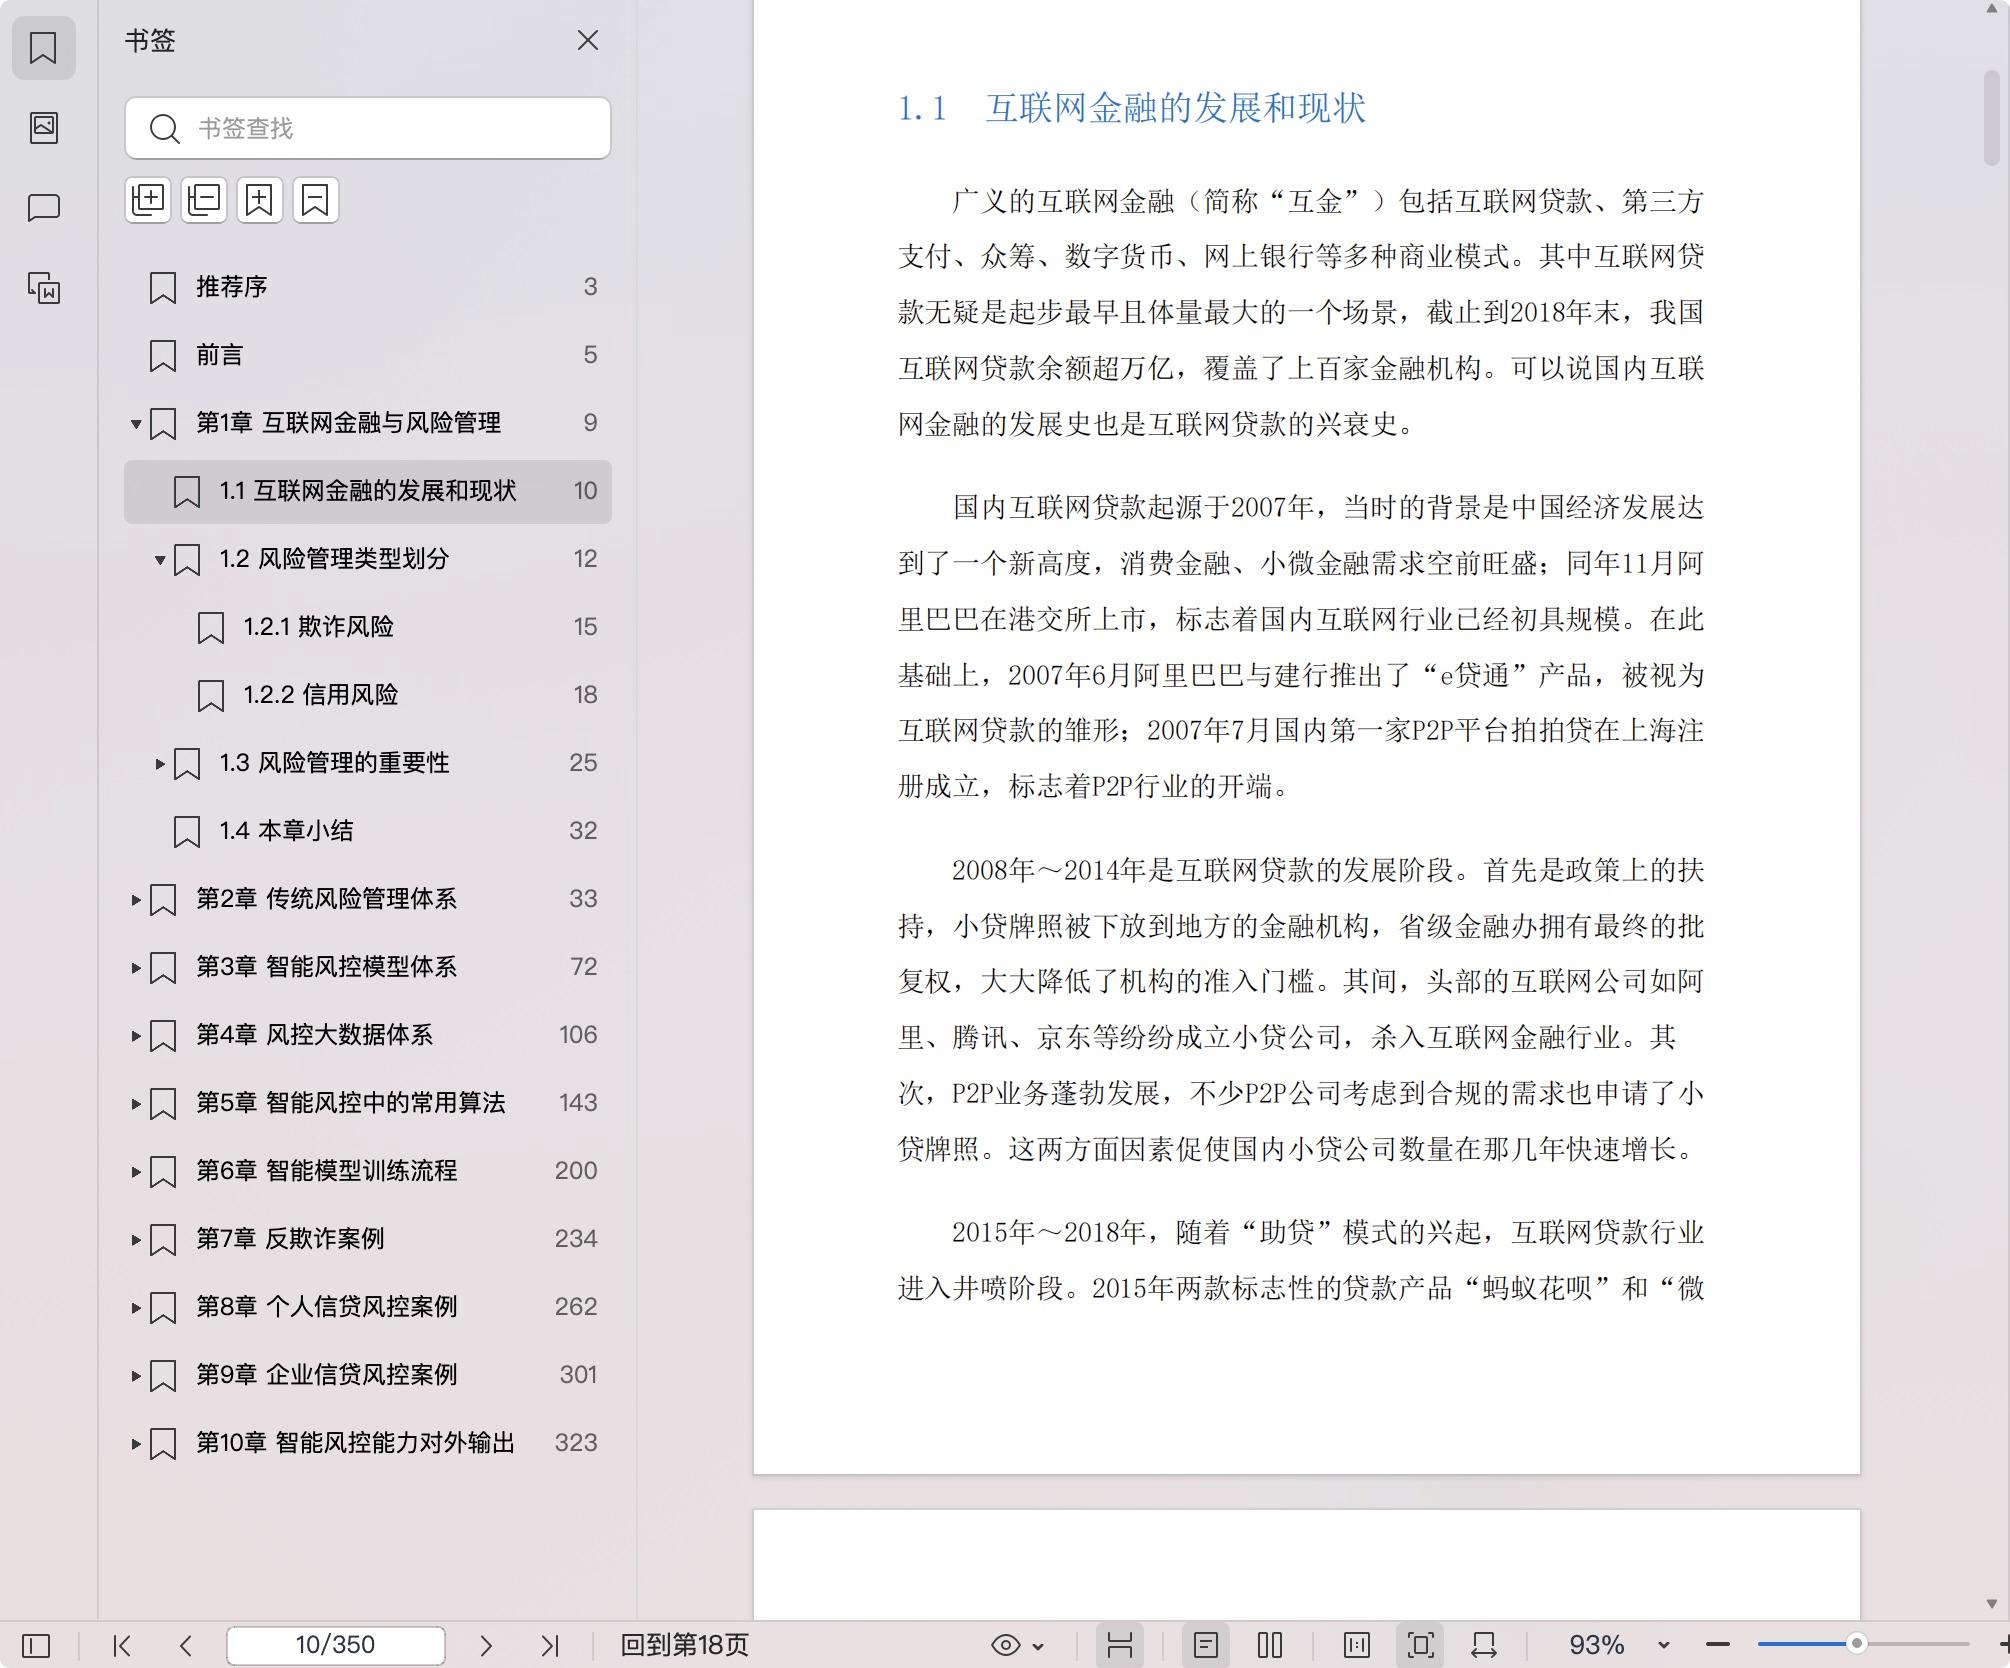Delete the bookmark using the toolbar icon

click(316, 200)
